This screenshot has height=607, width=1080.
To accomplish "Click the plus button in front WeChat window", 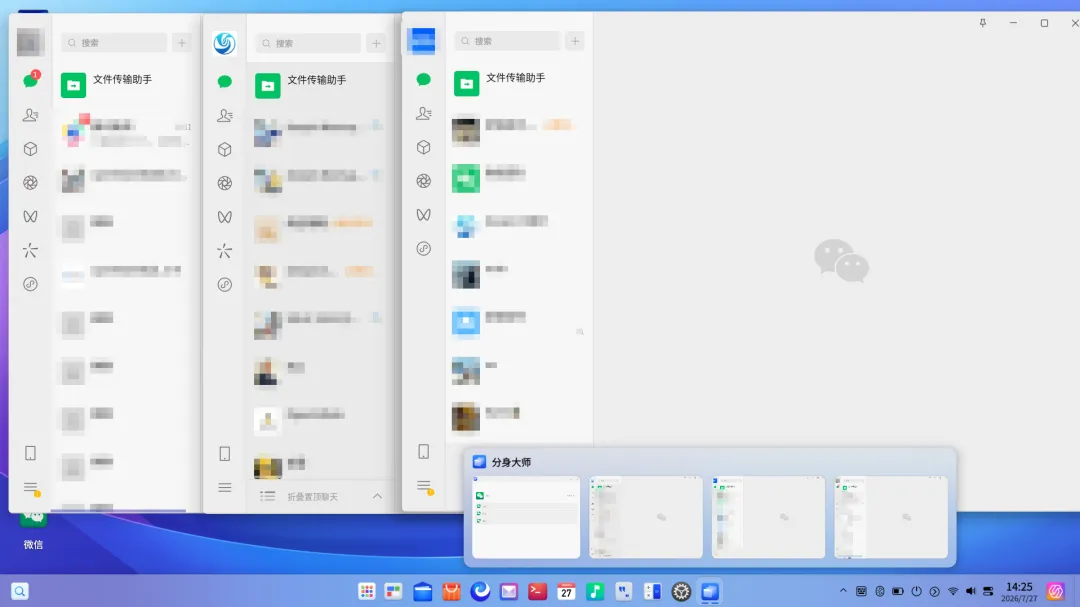I will coord(575,41).
